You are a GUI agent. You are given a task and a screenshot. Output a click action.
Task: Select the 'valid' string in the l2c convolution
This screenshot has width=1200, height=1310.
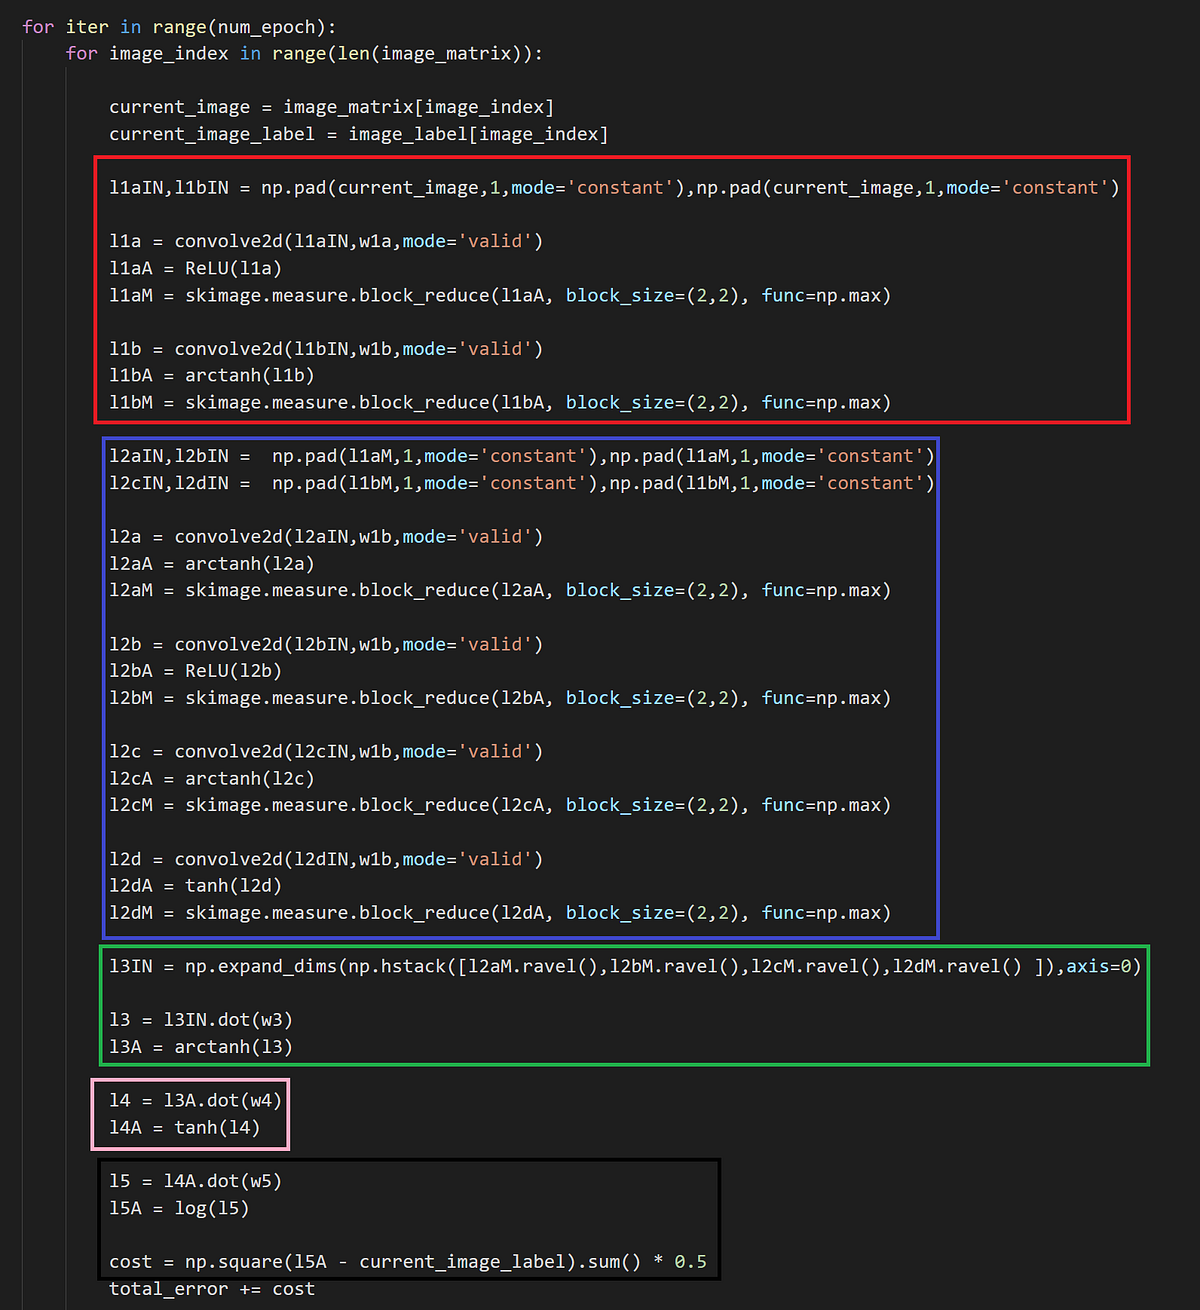(x=497, y=751)
